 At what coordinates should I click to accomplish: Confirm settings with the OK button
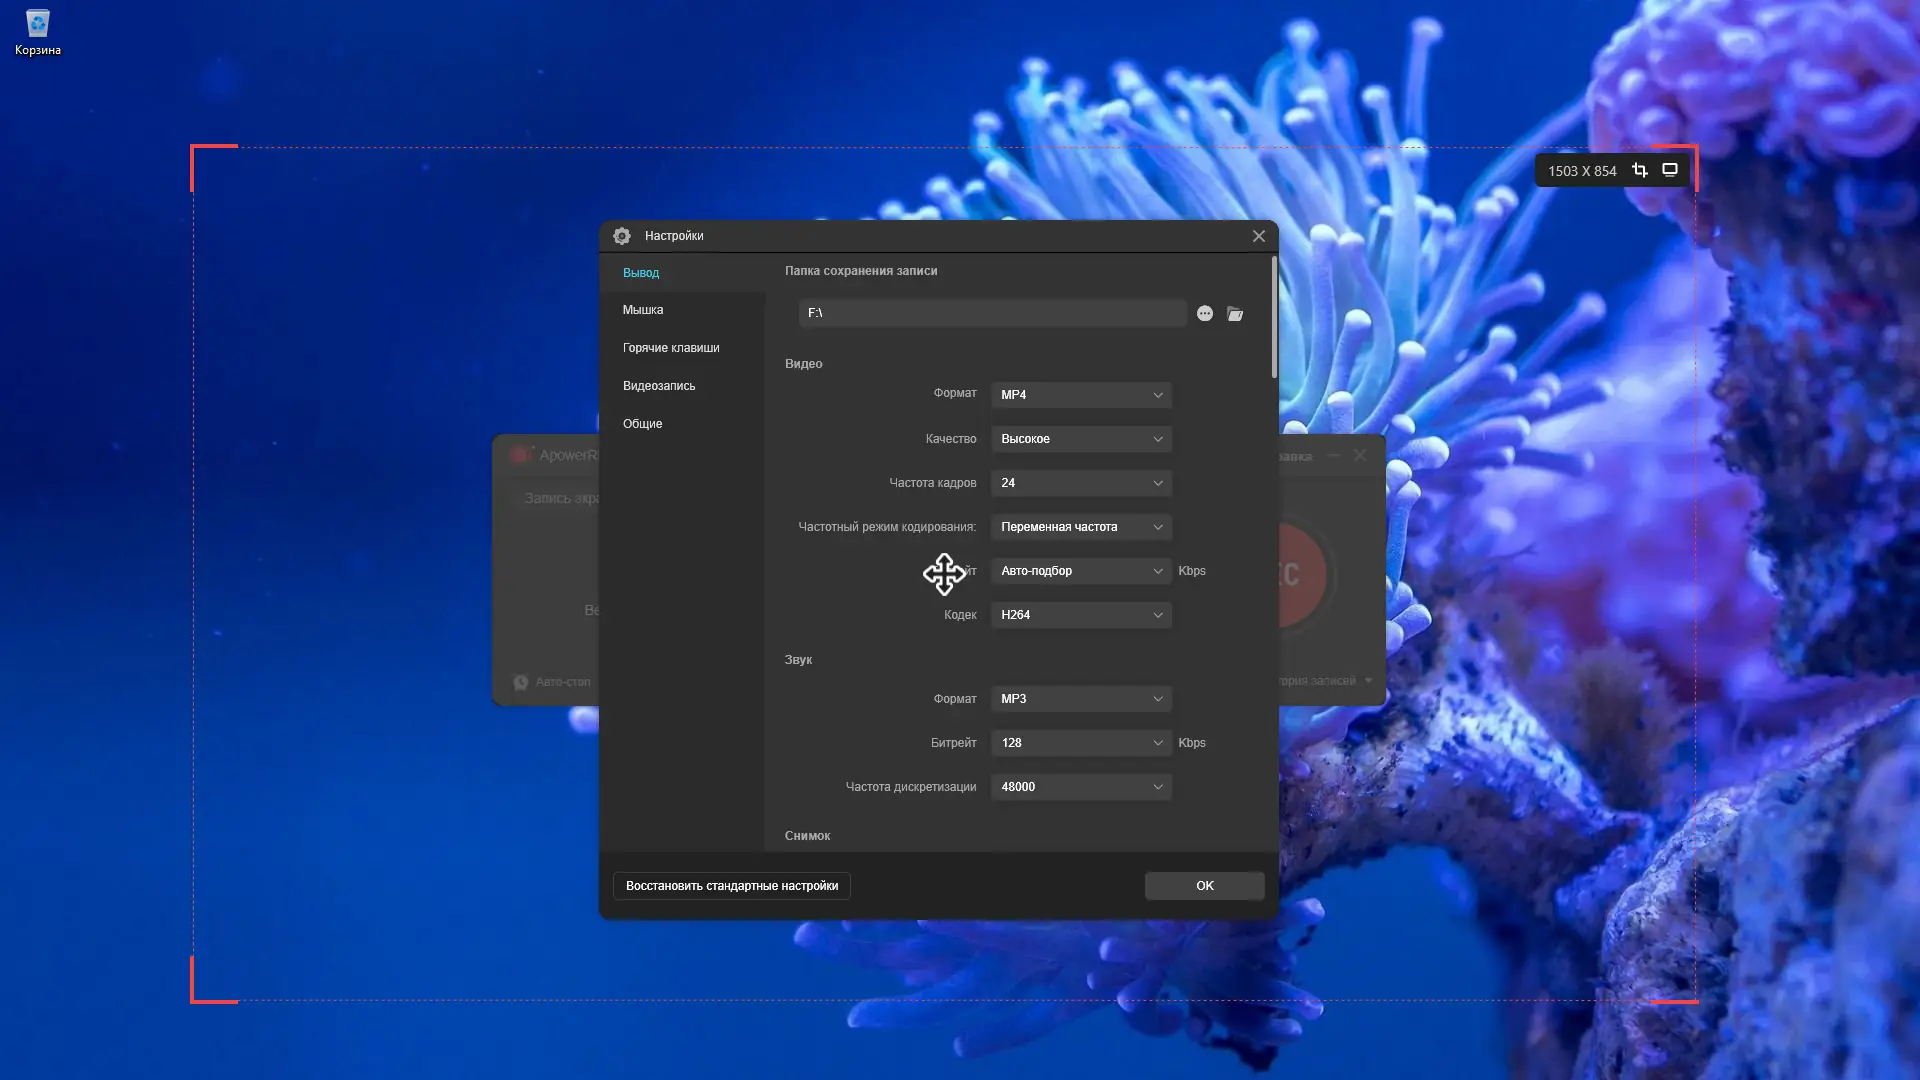(x=1204, y=886)
